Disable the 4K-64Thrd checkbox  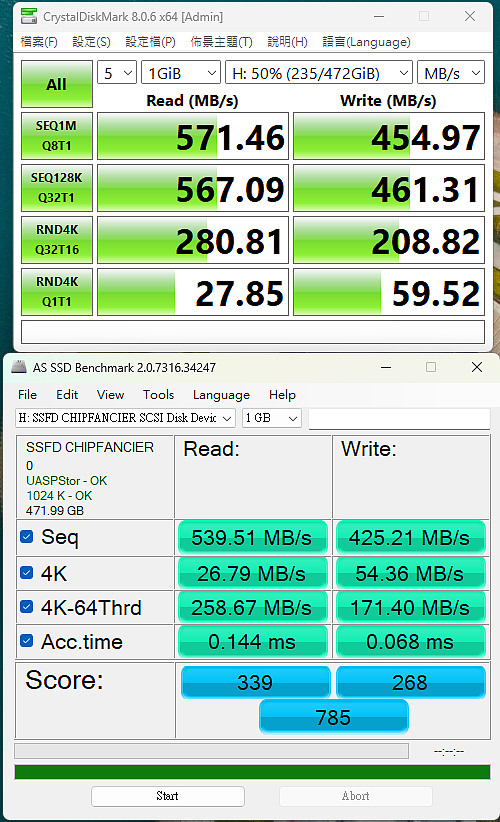click(27, 607)
